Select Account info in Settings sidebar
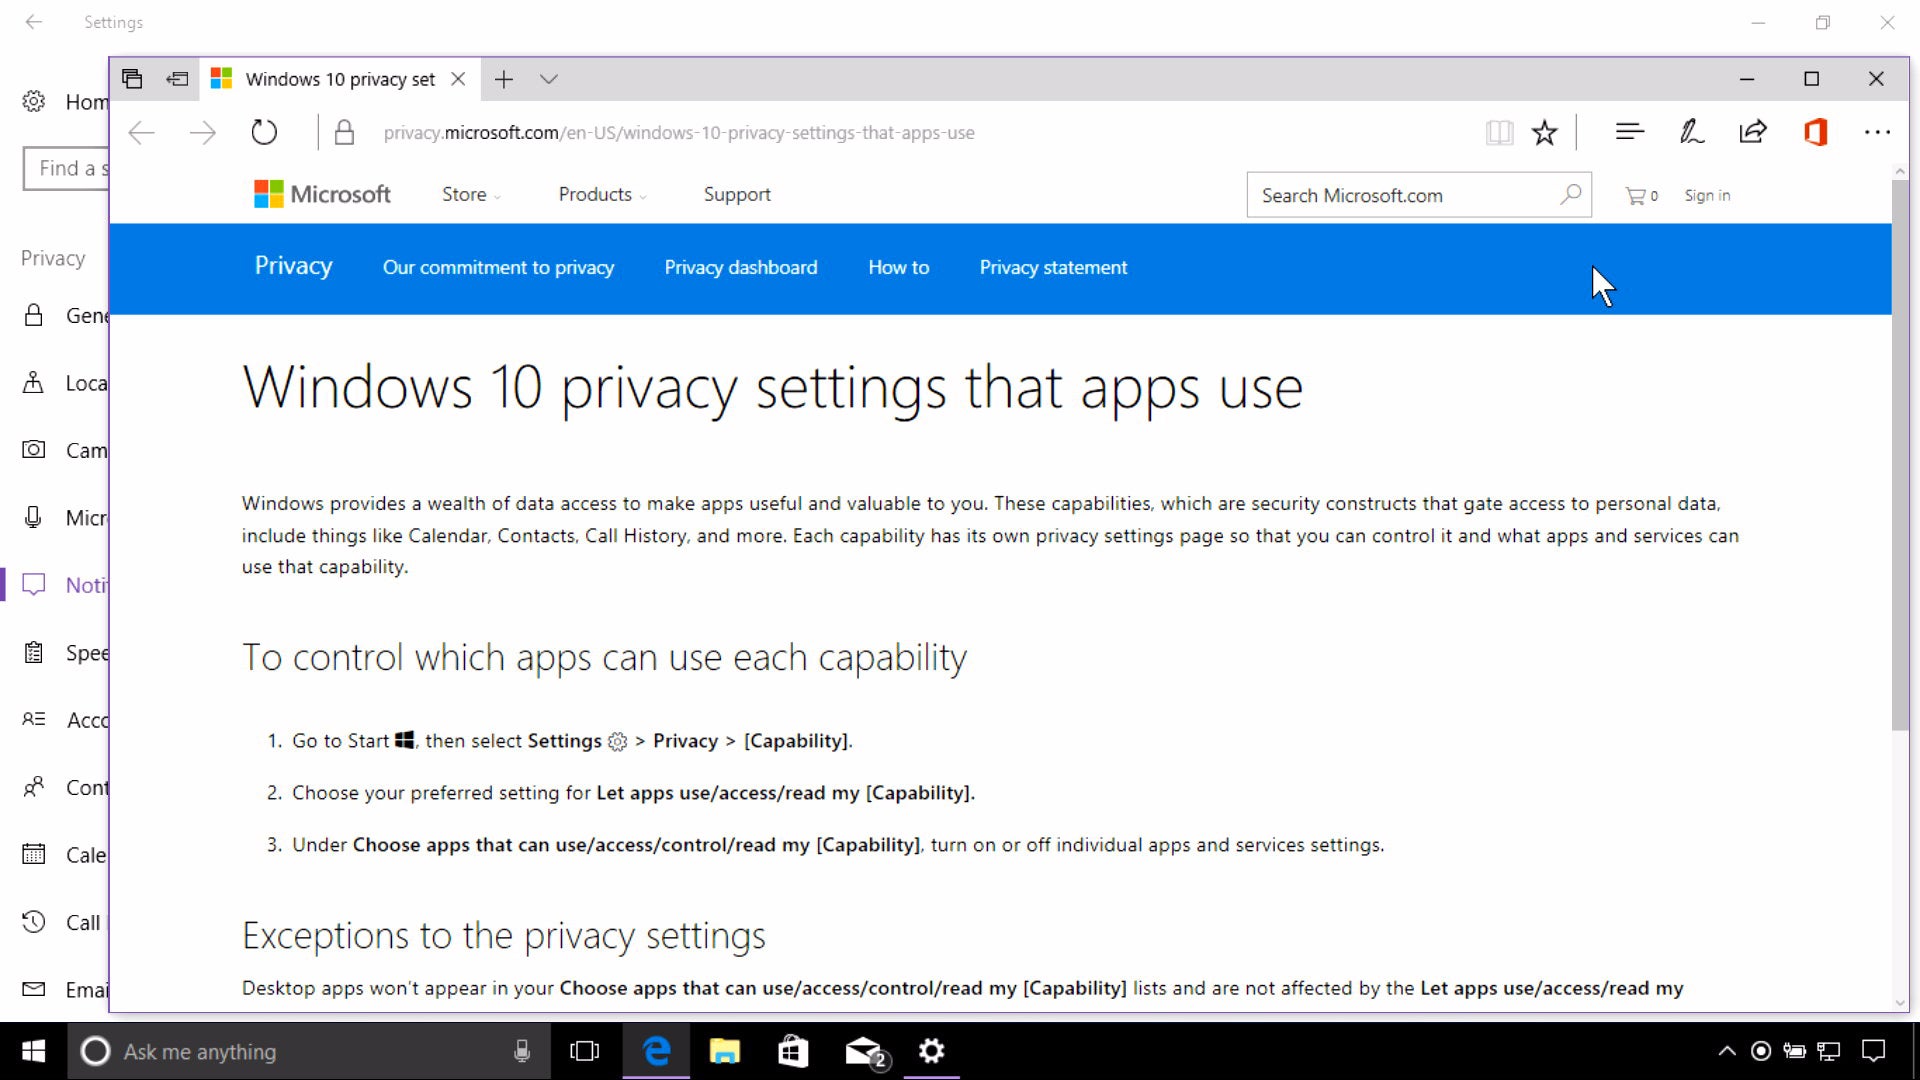 click(x=65, y=720)
